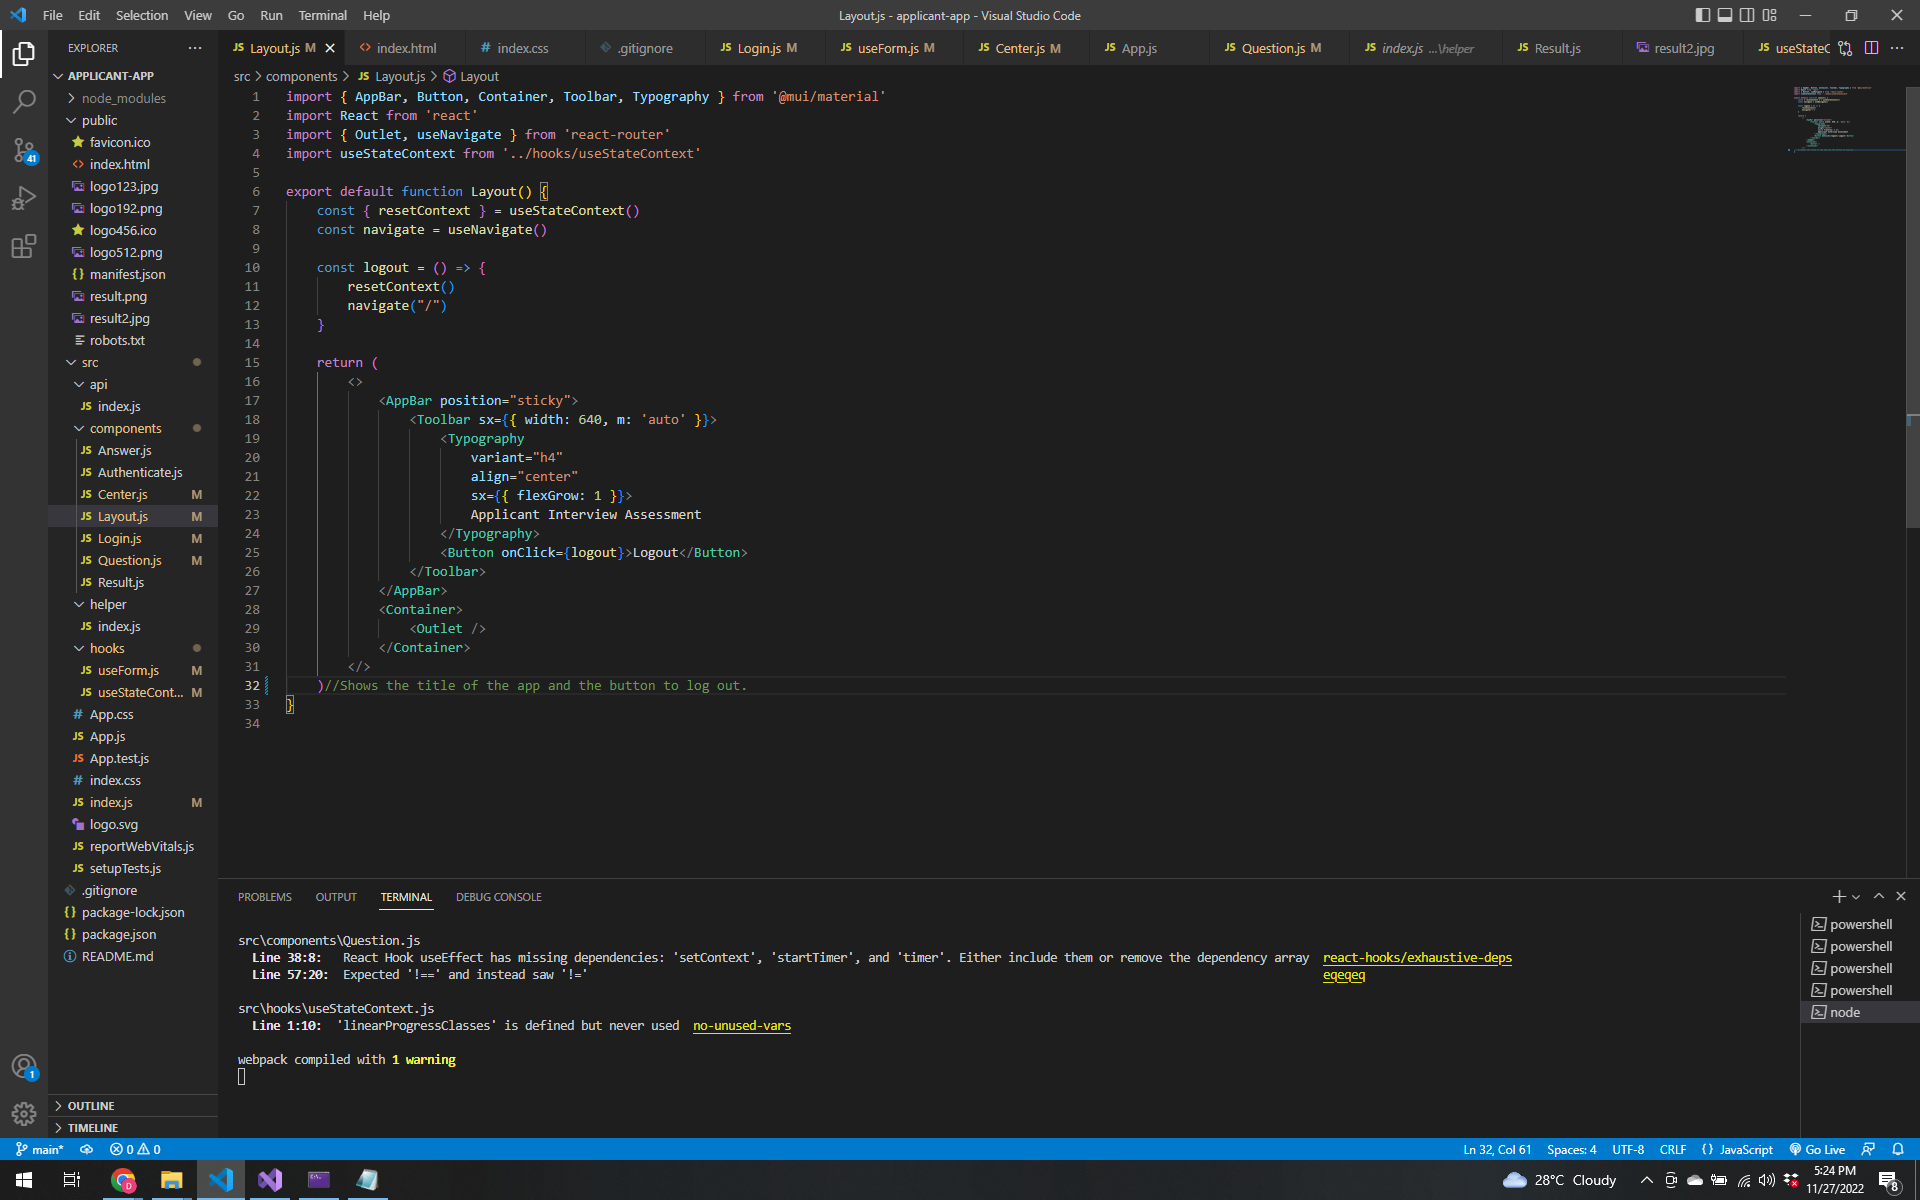The image size is (1920, 1200).
Task: Toggle the secondary side bar
Action: [1747, 15]
